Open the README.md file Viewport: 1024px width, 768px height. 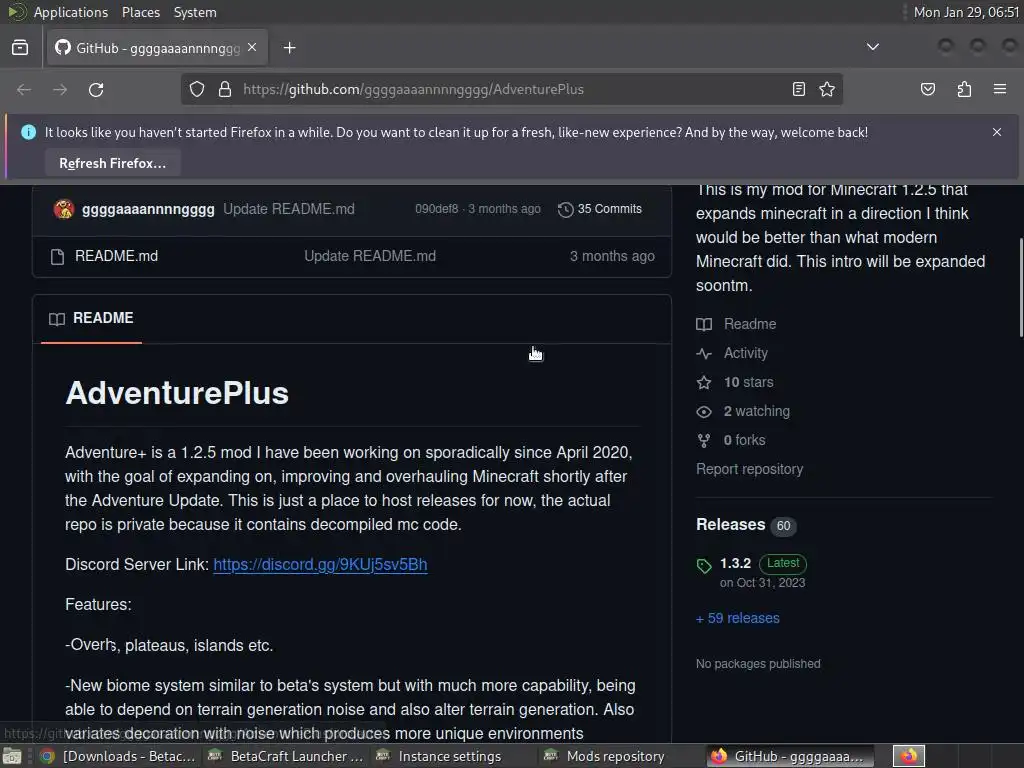(x=116, y=256)
